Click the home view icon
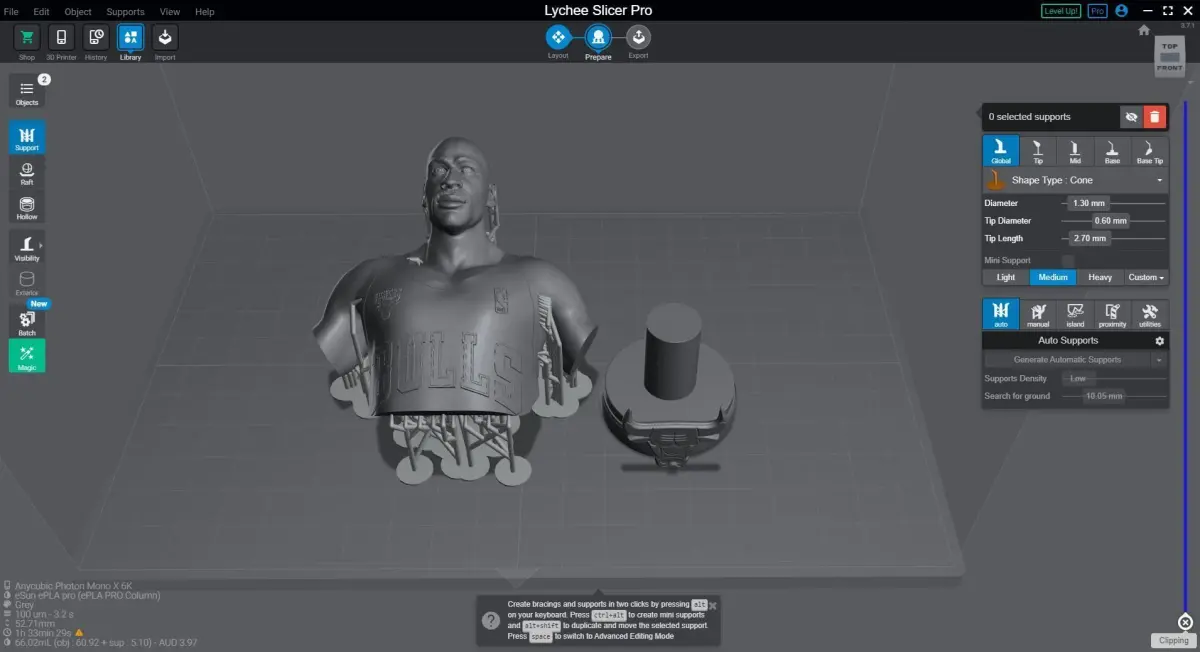 [x=1144, y=30]
